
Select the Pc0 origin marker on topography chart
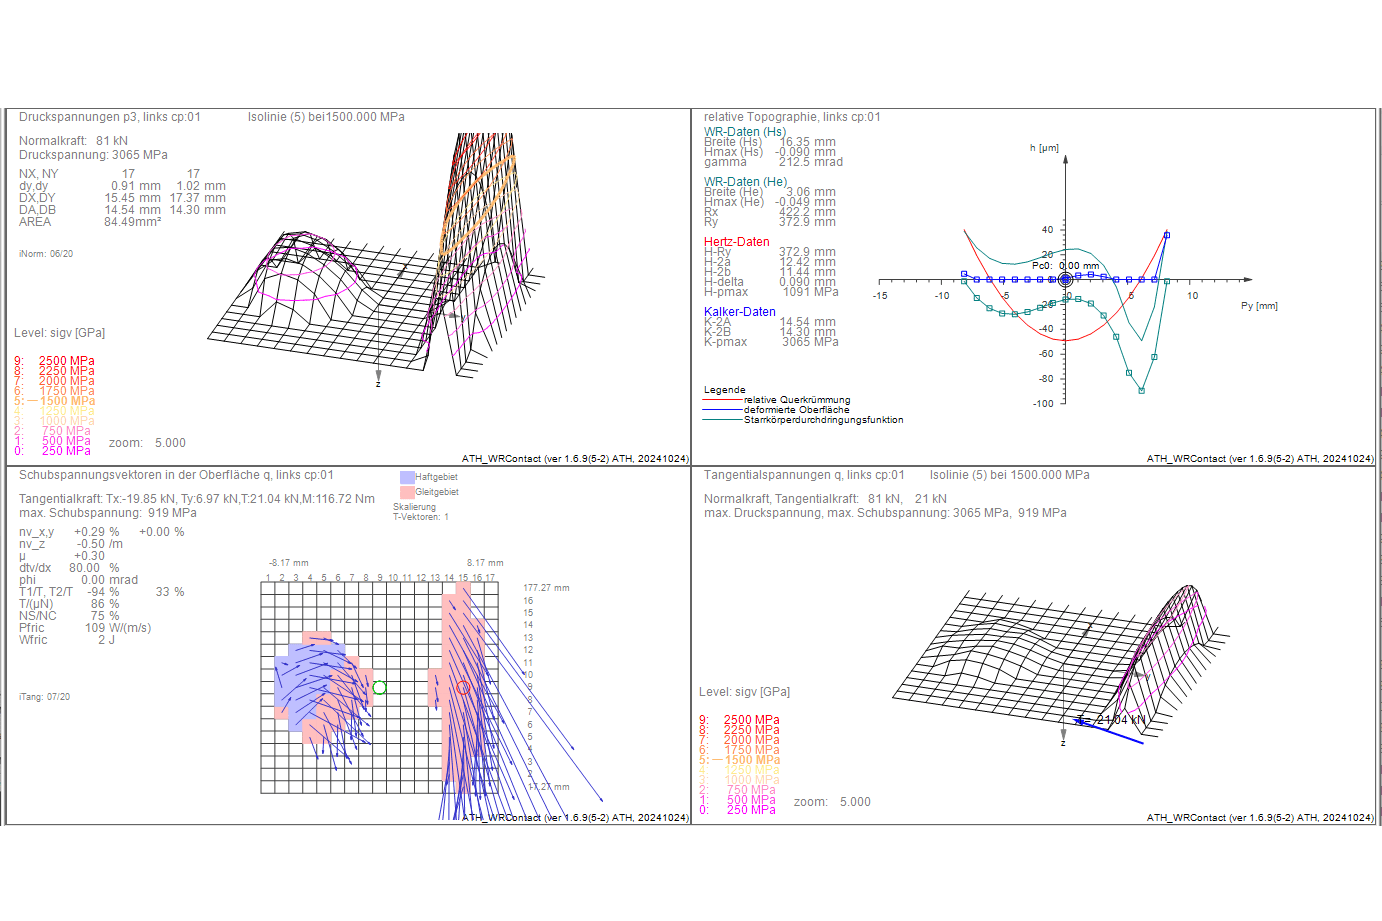point(1065,280)
